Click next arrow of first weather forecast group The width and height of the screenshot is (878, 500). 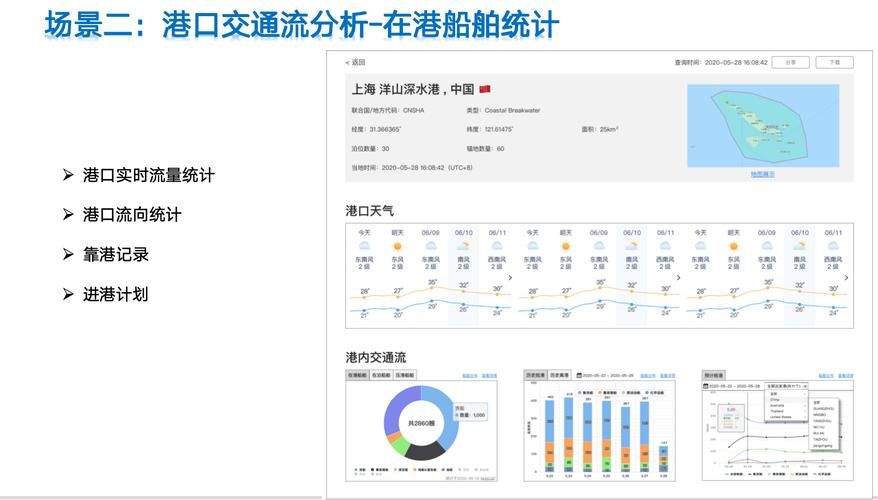[x=510, y=278]
